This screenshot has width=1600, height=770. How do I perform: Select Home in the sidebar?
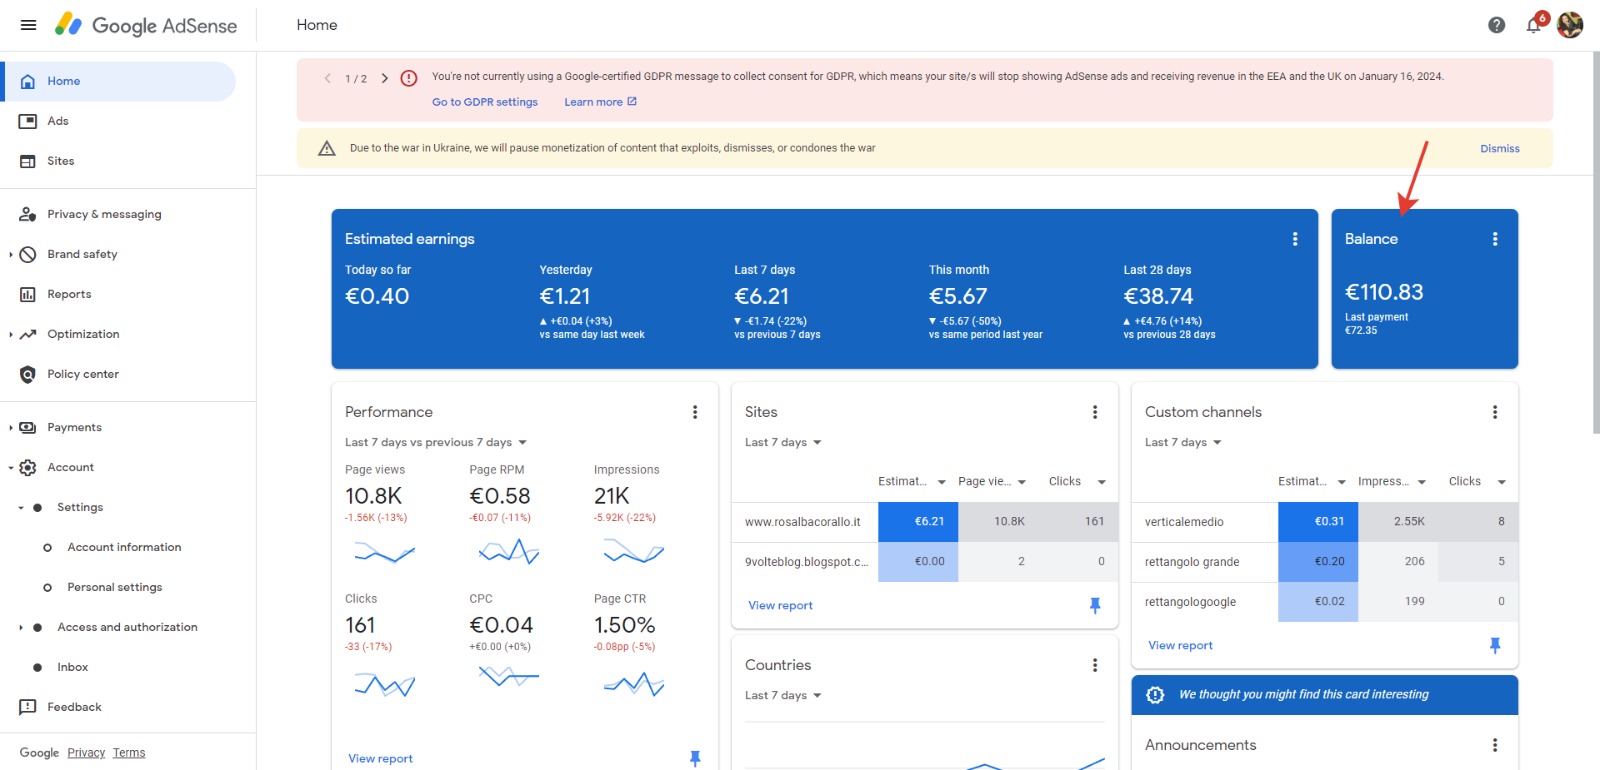pyautogui.click(x=118, y=81)
